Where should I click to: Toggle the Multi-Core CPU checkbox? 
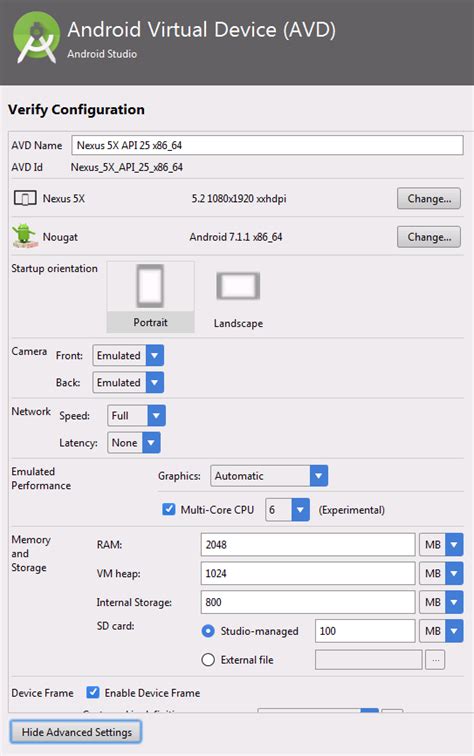[x=169, y=510]
